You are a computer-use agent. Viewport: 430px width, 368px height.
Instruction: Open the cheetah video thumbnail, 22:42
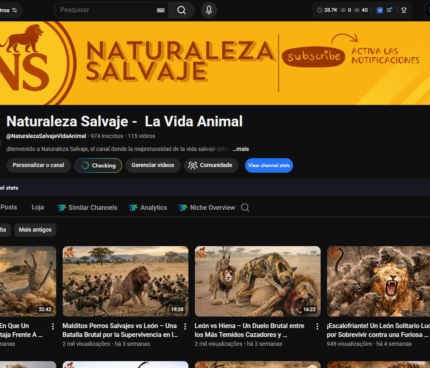[x=28, y=281]
